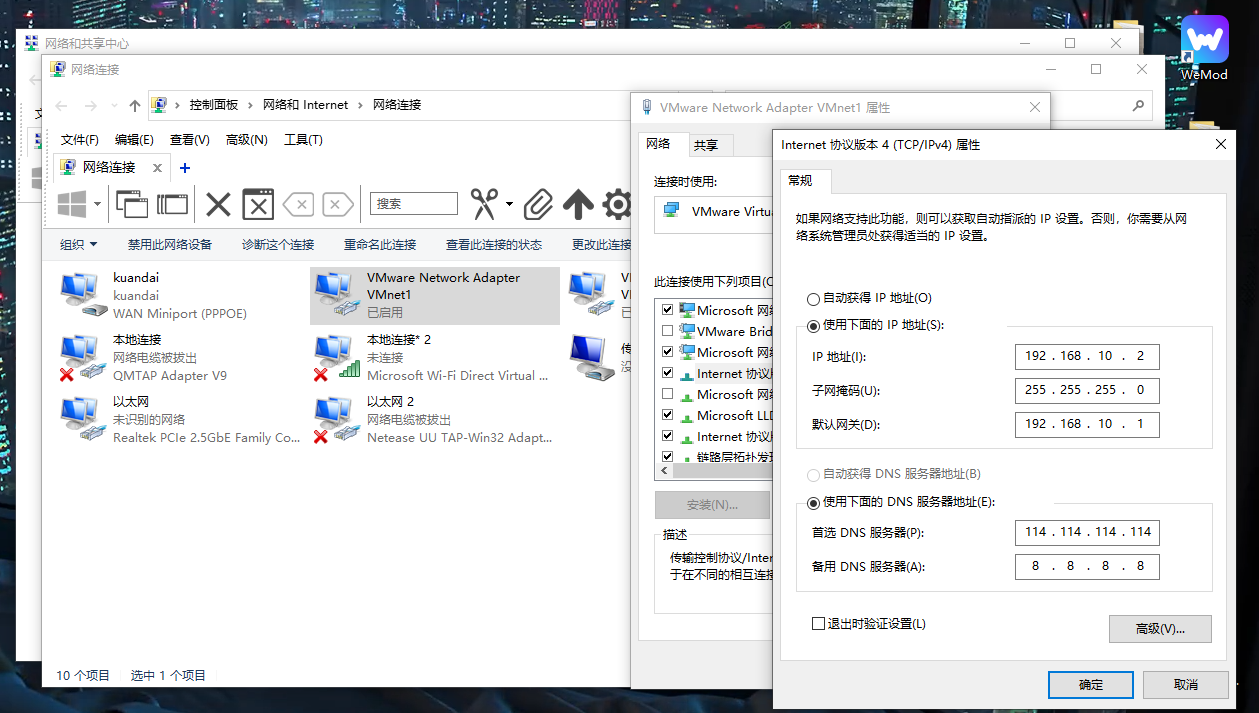Click the 首选 DNS 服务器 field
This screenshot has height=713, width=1259.
[1087, 532]
